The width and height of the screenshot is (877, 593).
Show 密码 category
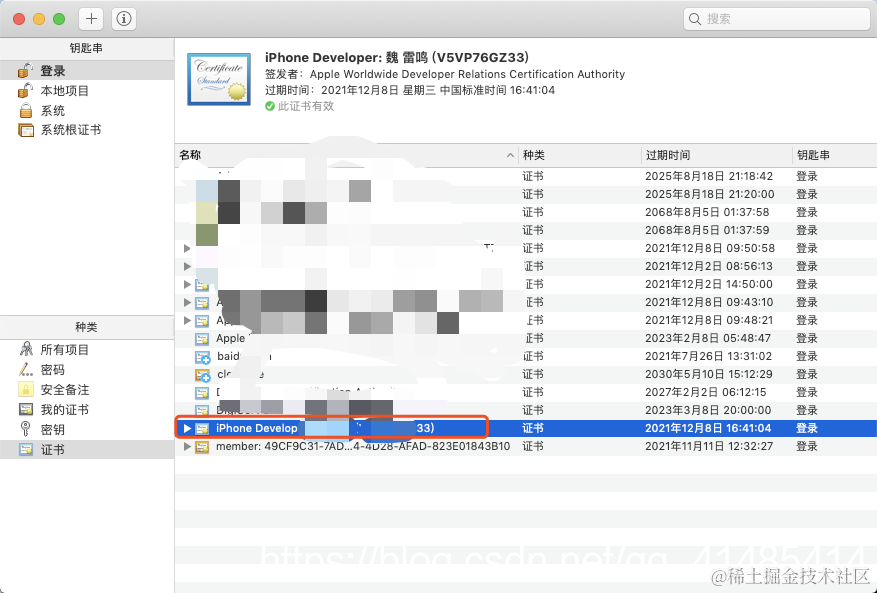pyautogui.click(x=87, y=370)
